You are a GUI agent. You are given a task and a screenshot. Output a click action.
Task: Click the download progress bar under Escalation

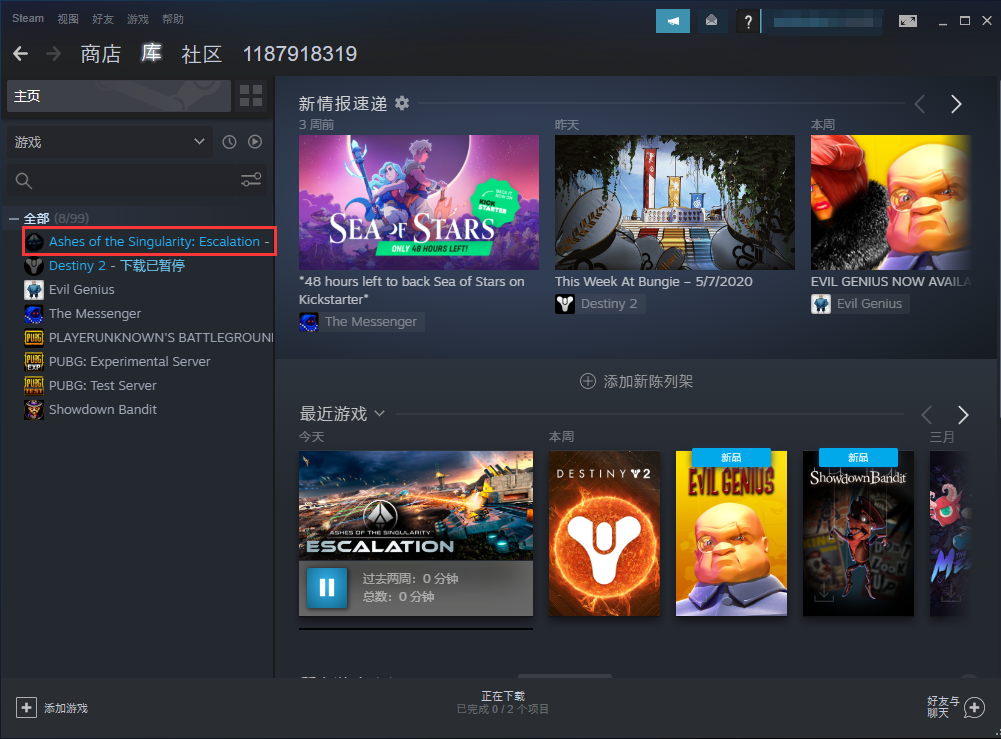[x=416, y=629]
